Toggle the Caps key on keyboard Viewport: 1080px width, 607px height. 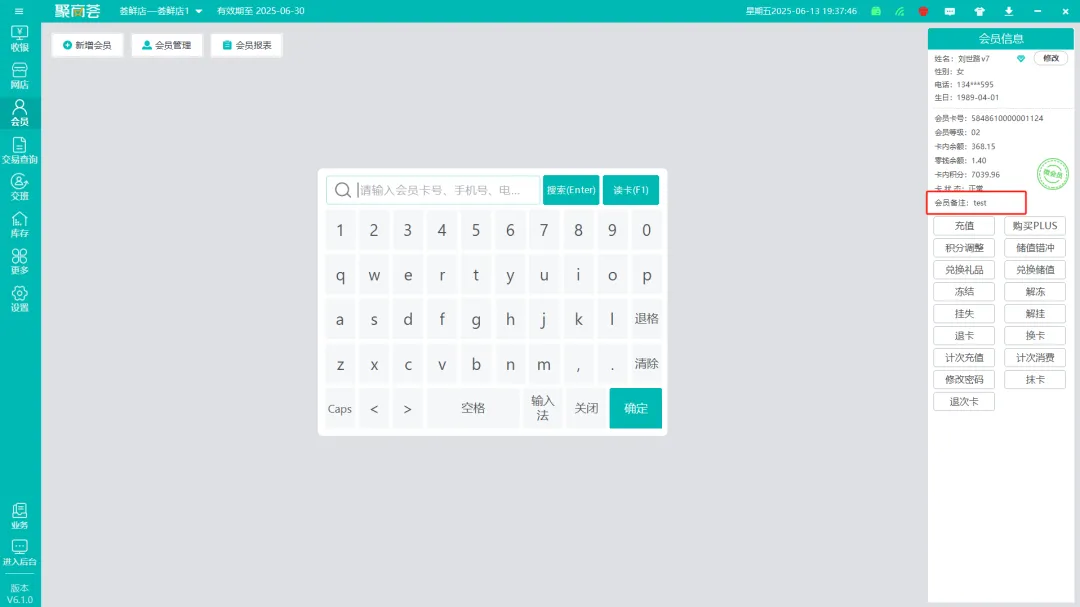point(340,409)
